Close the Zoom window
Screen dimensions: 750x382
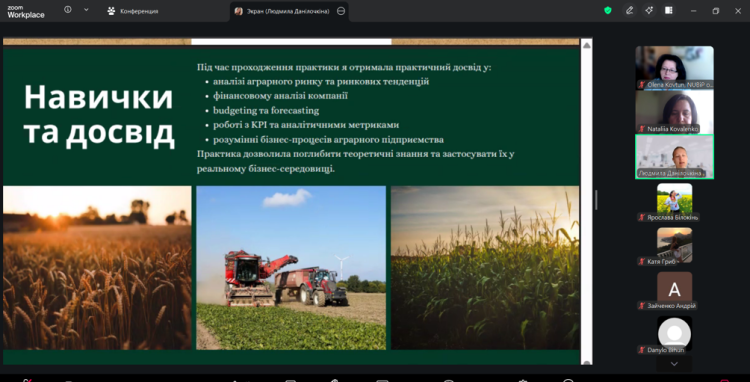tap(738, 11)
